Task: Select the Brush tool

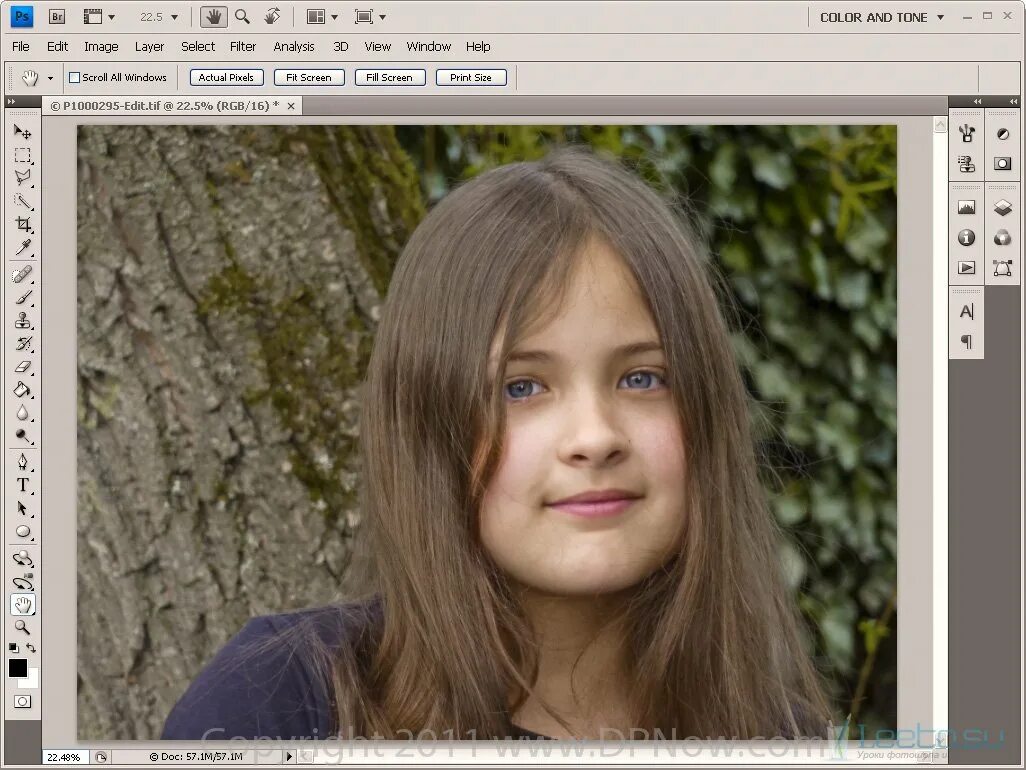Action: point(23,298)
